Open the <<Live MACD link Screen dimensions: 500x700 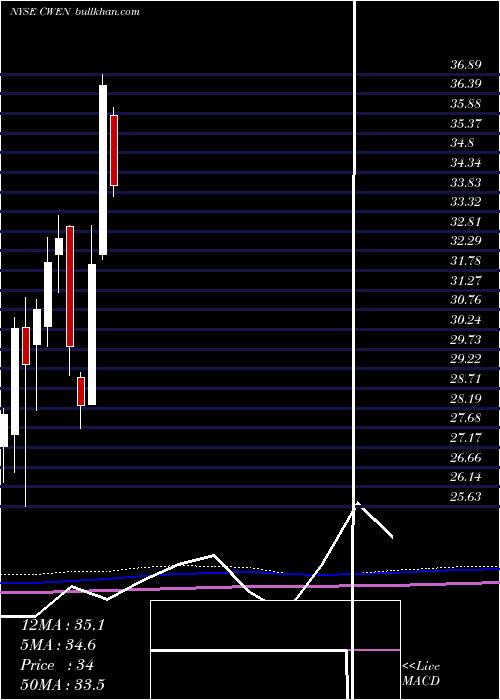[421, 674]
